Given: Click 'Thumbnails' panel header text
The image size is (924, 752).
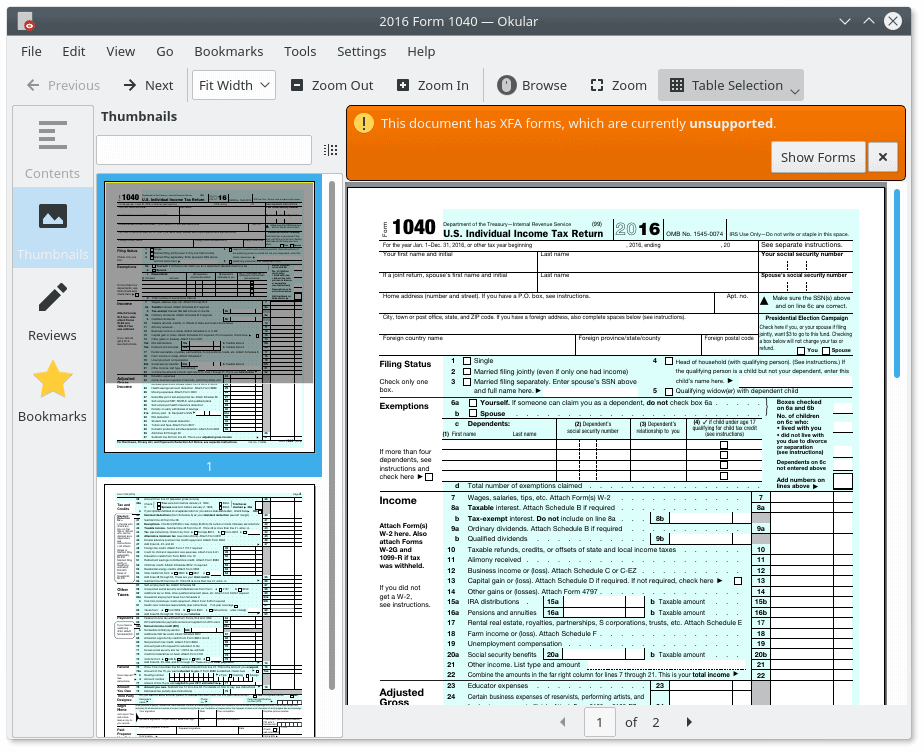Looking at the screenshot, I should pyautogui.click(x=139, y=117).
